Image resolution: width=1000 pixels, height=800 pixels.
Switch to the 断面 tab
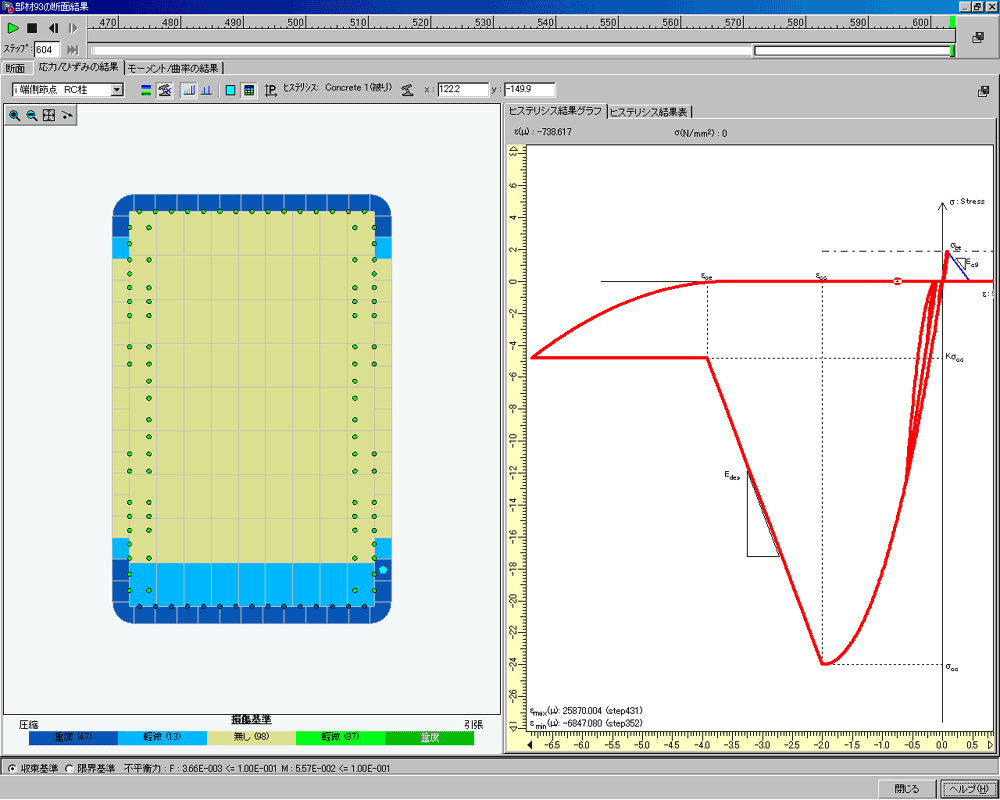[15, 68]
